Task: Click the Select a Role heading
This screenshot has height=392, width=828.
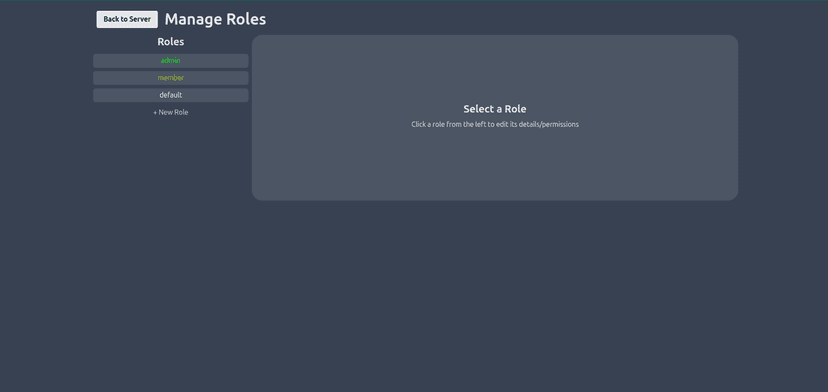Action: 495,109
